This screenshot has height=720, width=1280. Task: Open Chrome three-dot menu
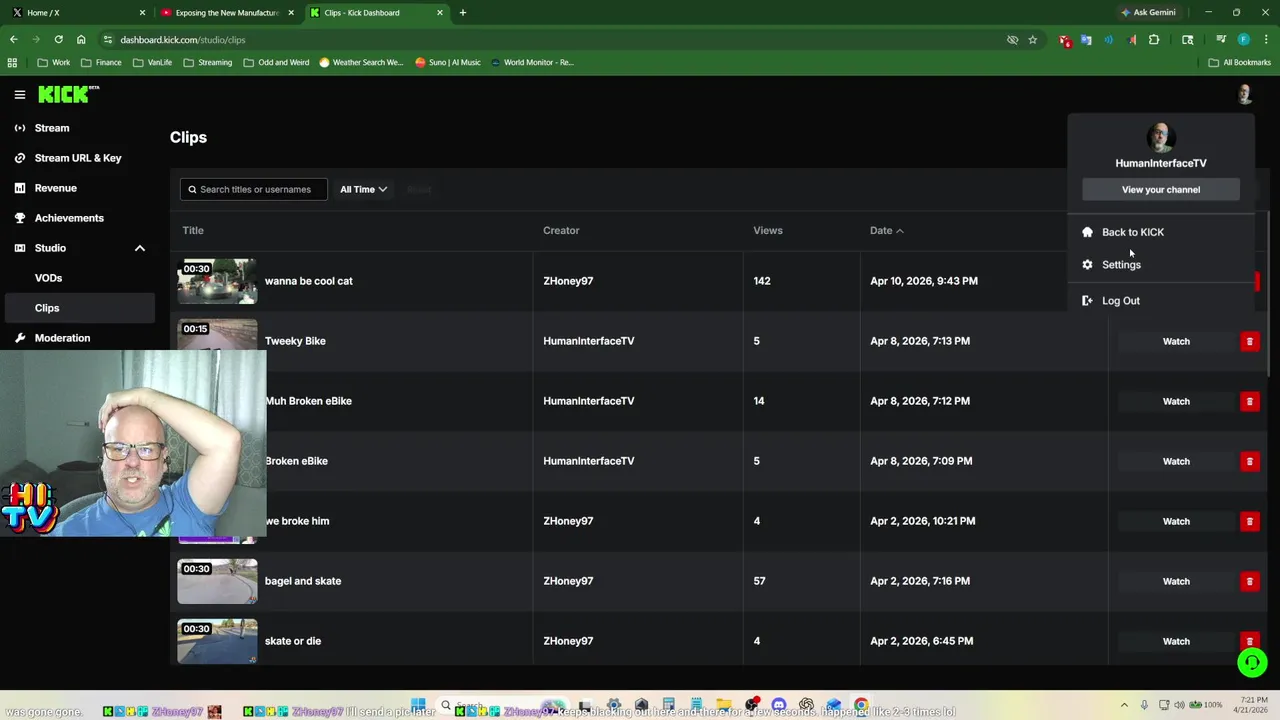[1265, 40]
